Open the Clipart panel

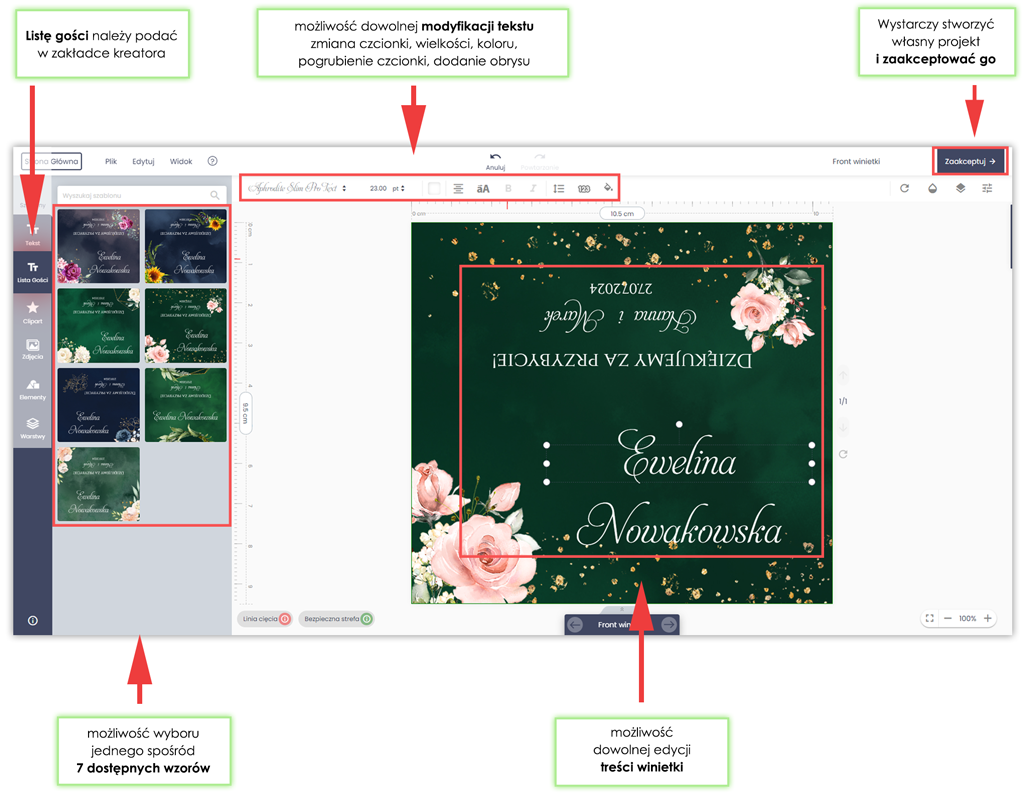coord(33,312)
